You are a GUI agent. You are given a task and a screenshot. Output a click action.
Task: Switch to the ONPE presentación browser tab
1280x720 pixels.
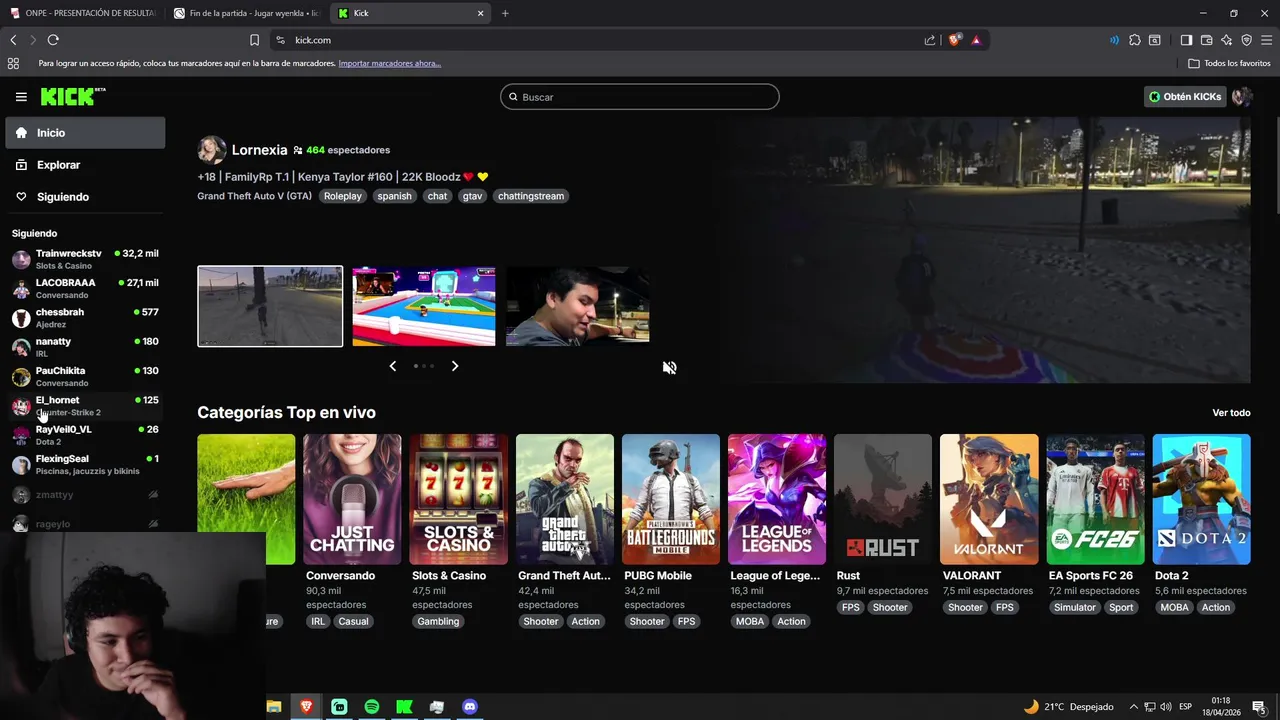point(83,13)
